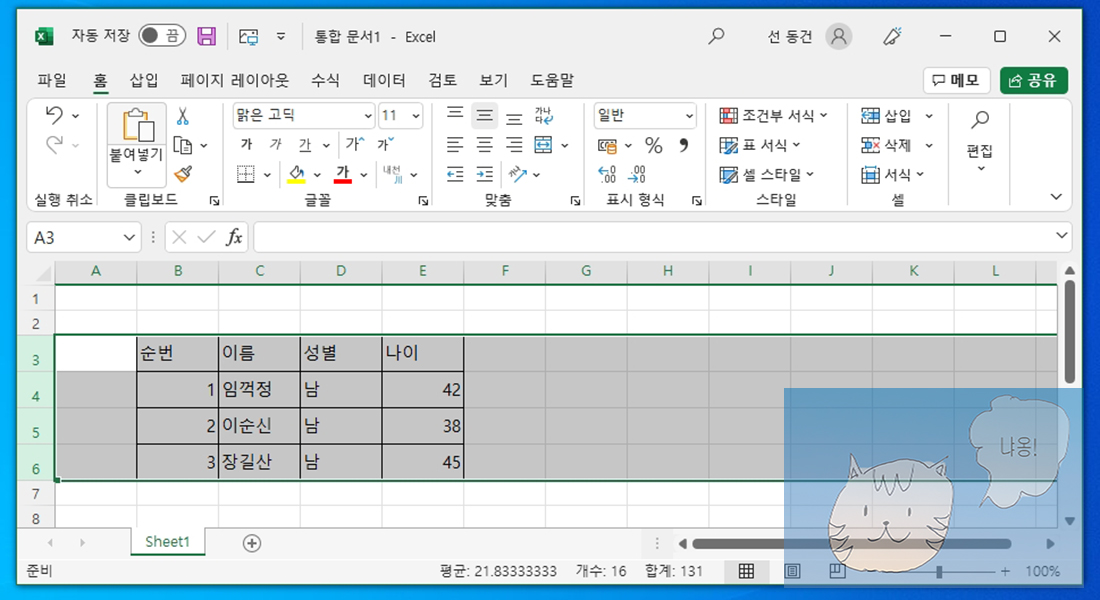
Task: Open the 보기 tab
Action: point(493,80)
